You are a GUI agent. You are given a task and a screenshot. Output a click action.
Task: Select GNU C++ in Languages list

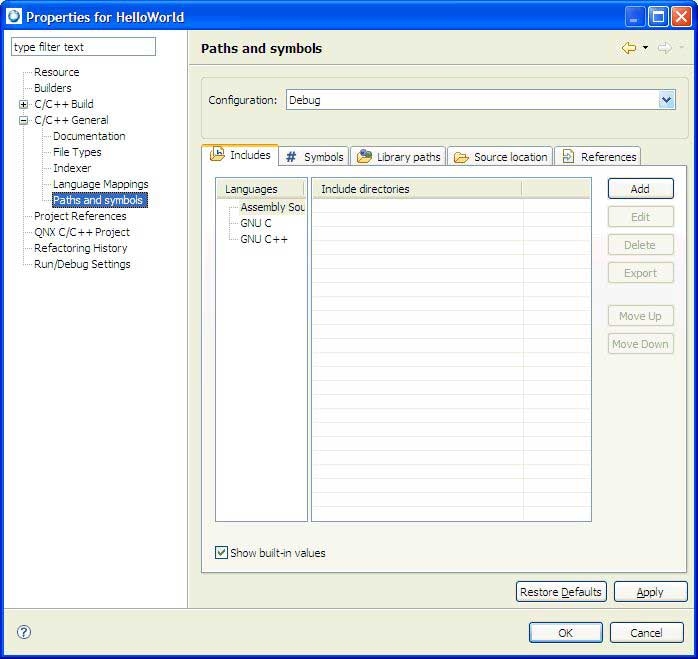pos(264,239)
